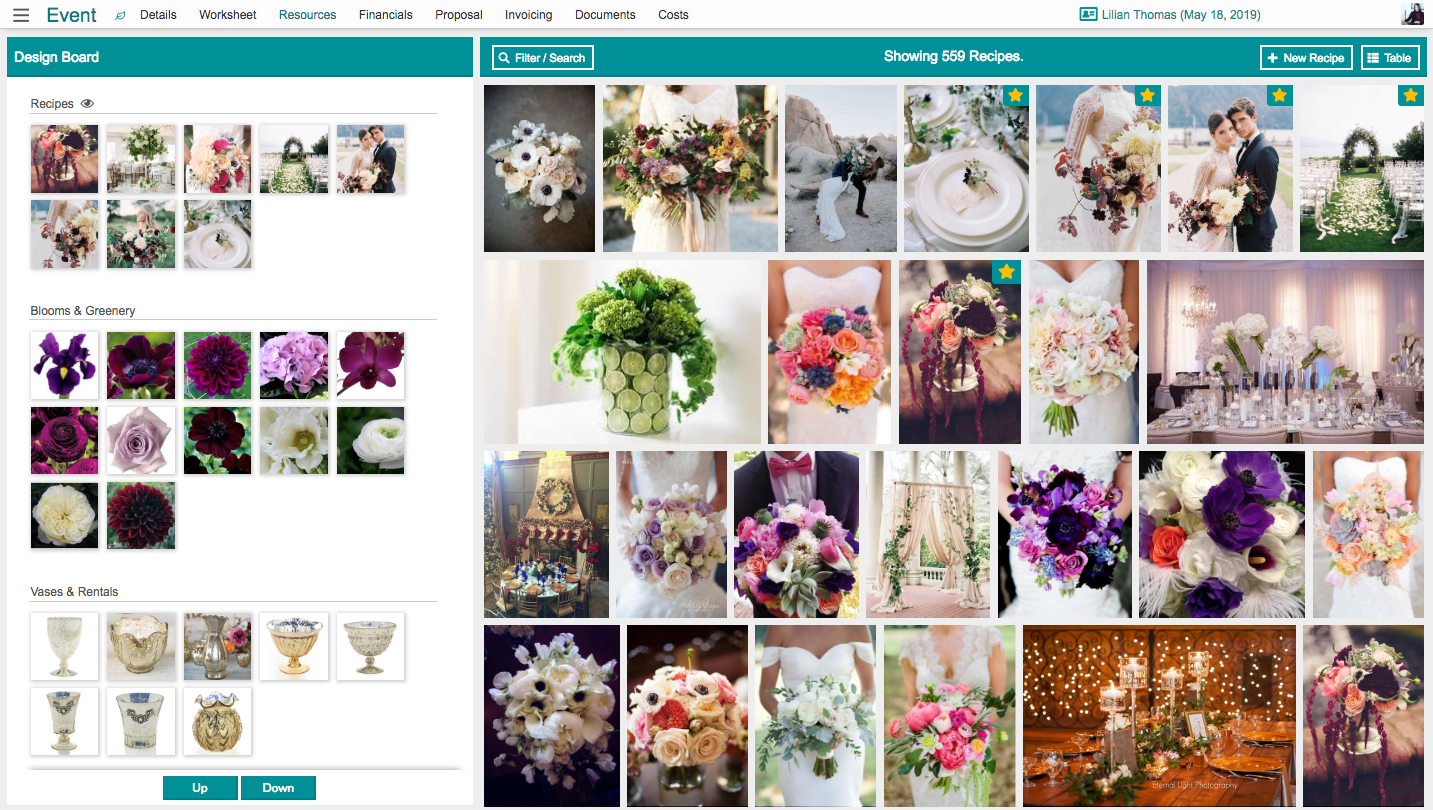The height and width of the screenshot is (810, 1433).
Task: Open the hamburger main menu
Action: click(x=21, y=15)
